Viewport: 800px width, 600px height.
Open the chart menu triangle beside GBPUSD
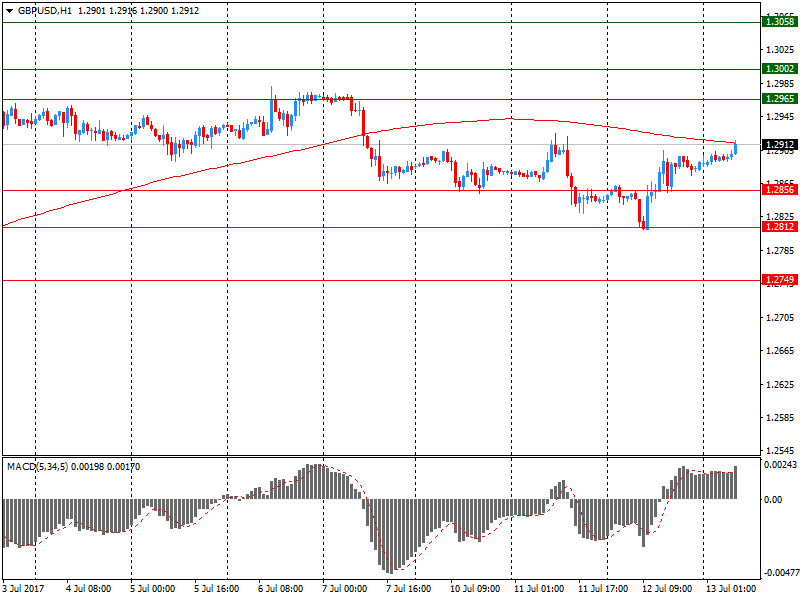click(x=9, y=11)
